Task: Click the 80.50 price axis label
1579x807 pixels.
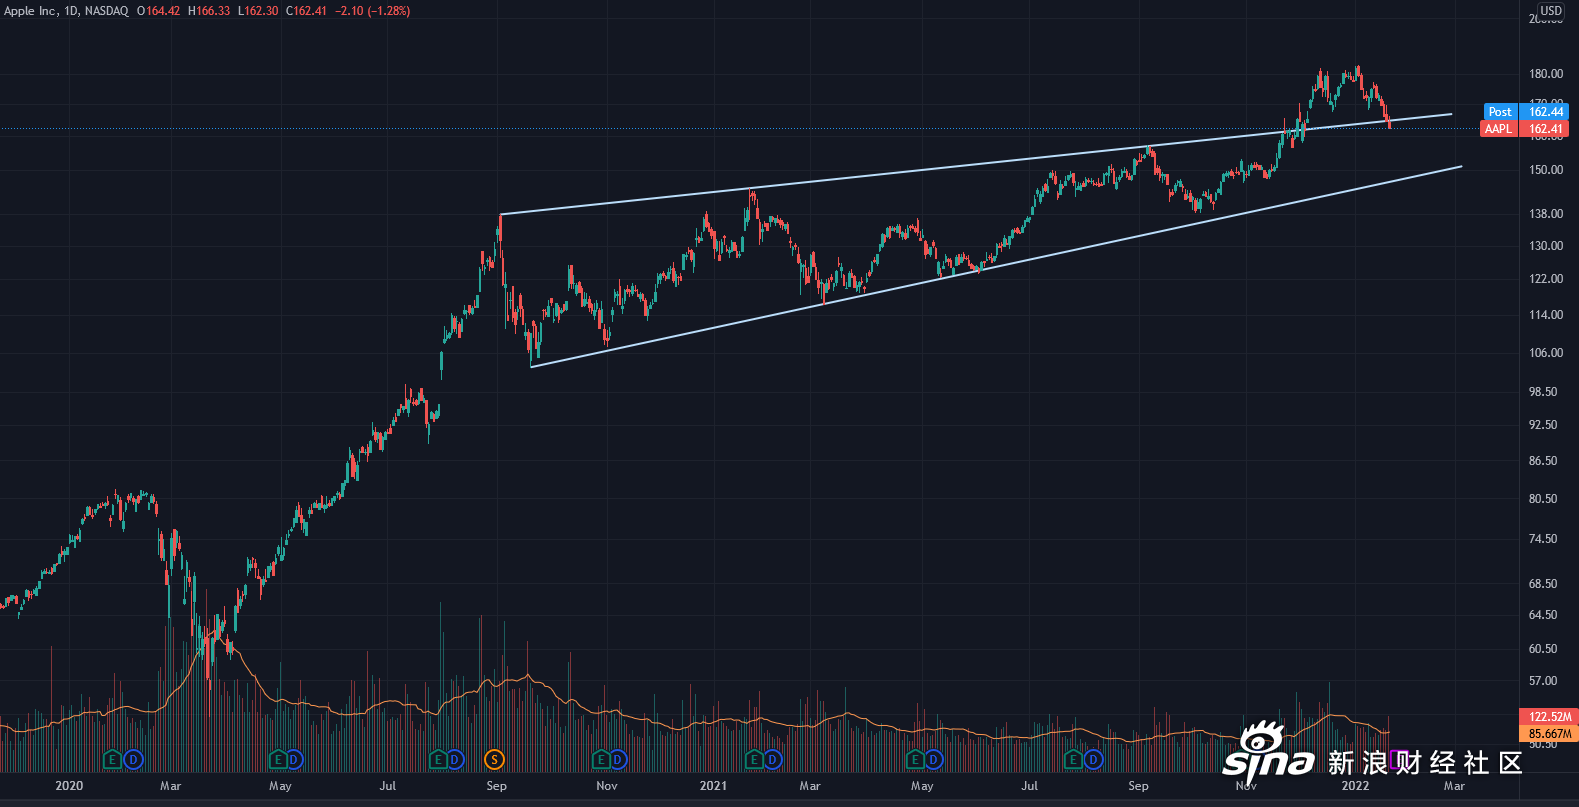Action: point(1543,499)
